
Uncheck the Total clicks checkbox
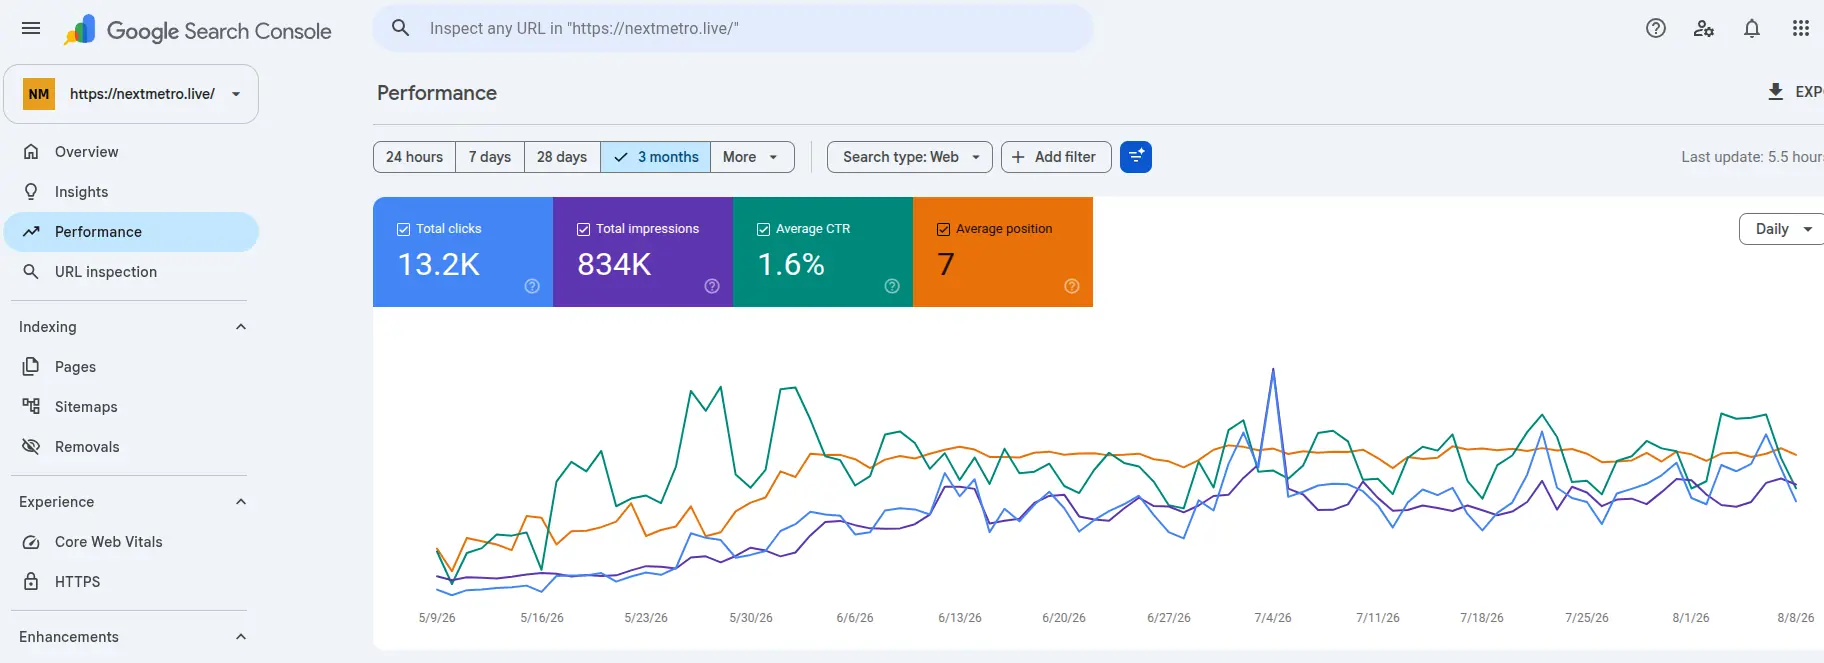click(404, 229)
